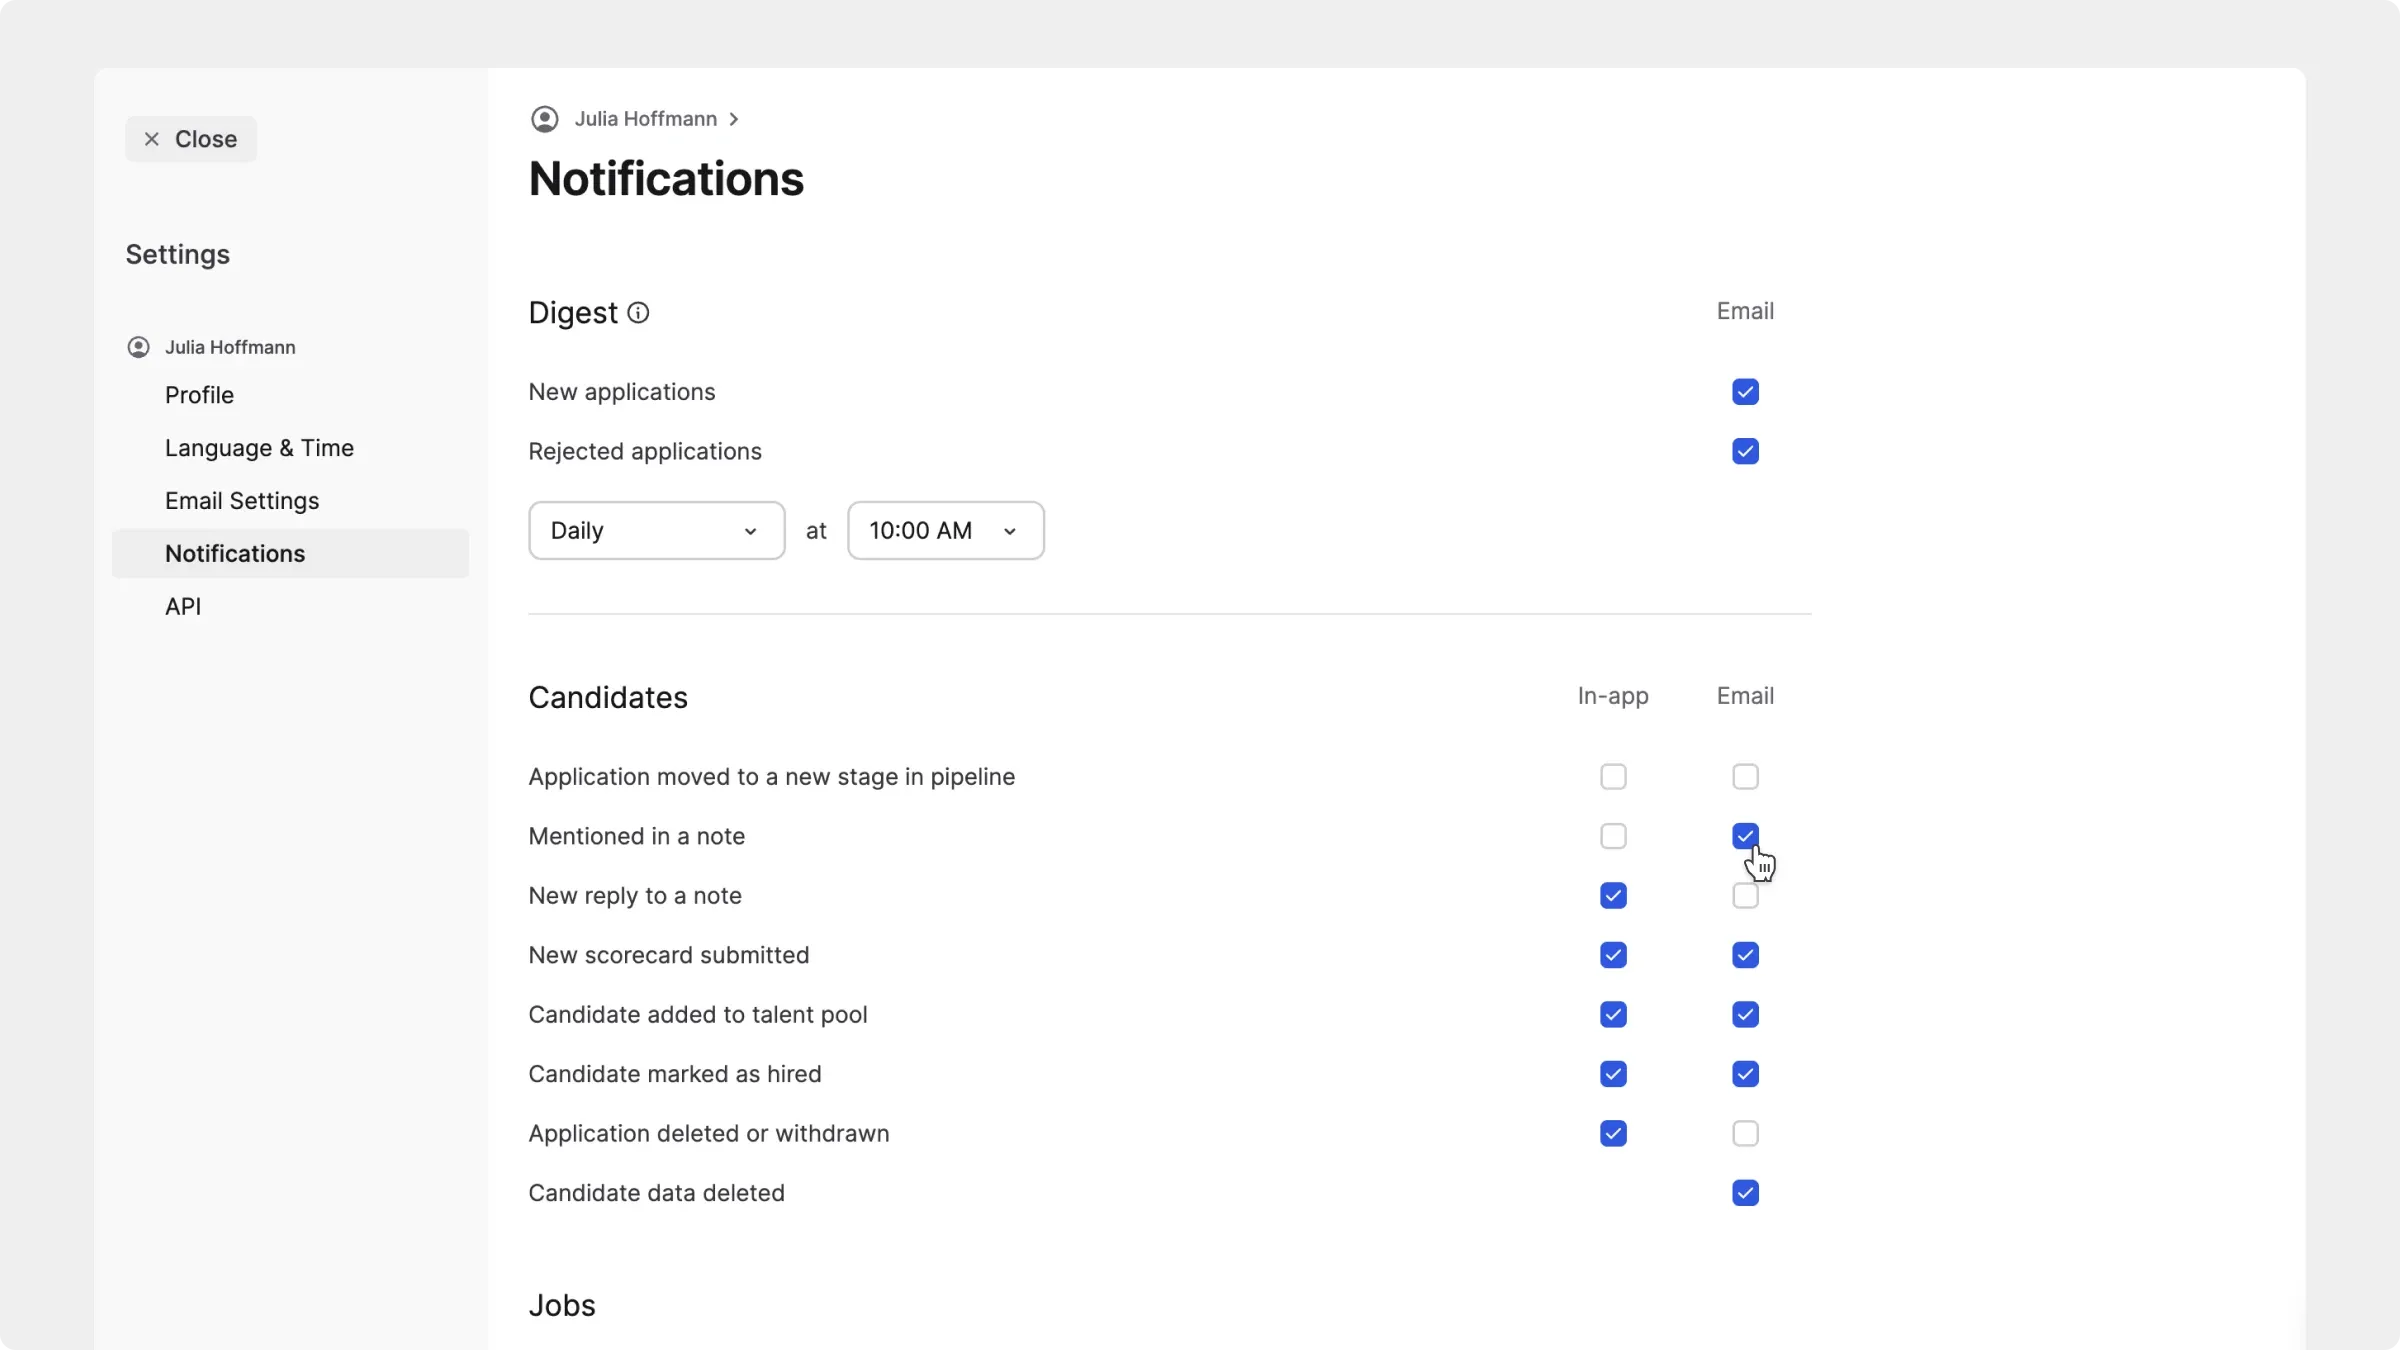Screen dimensions: 2400x1350
Task: Enable in-app for Mentioned in a note
Action: pyautogui.click(x=1613, y=836)
